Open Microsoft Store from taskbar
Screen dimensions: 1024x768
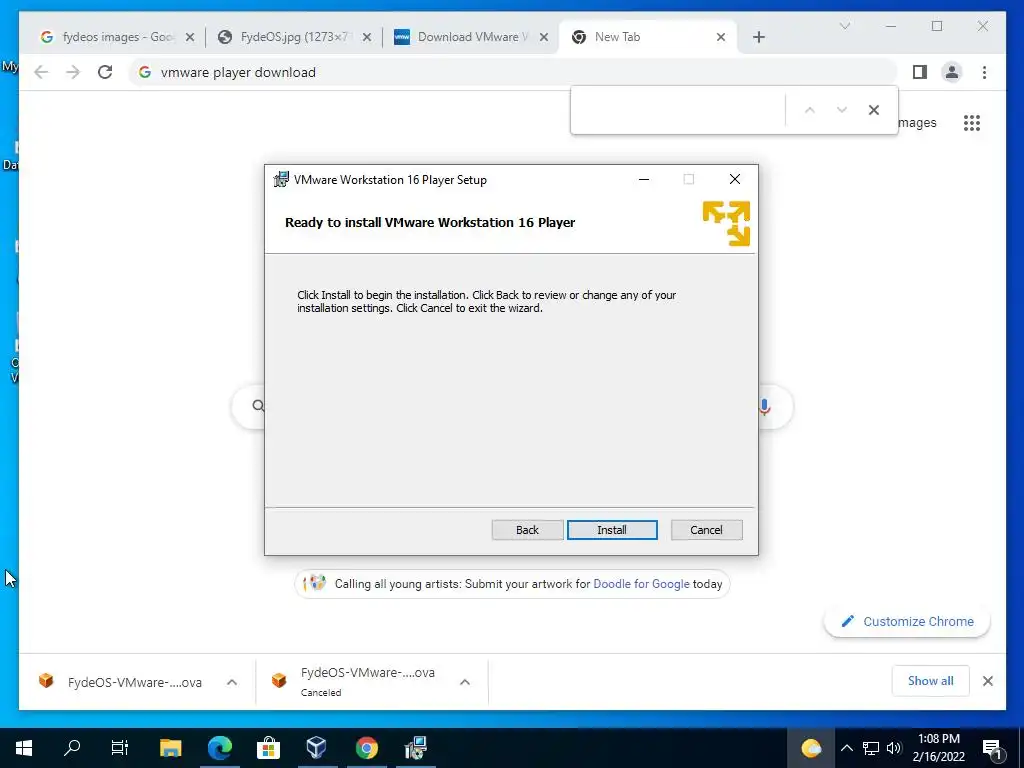[268, 748]
